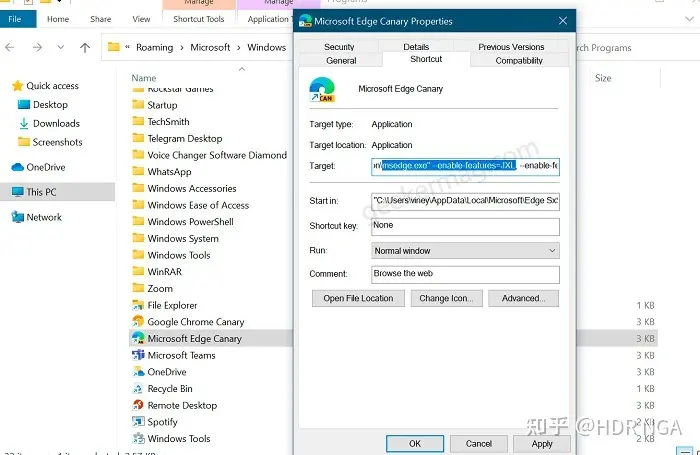Click the WhatsApp folder icon
The image size is (700, 455).
(138, 171)
